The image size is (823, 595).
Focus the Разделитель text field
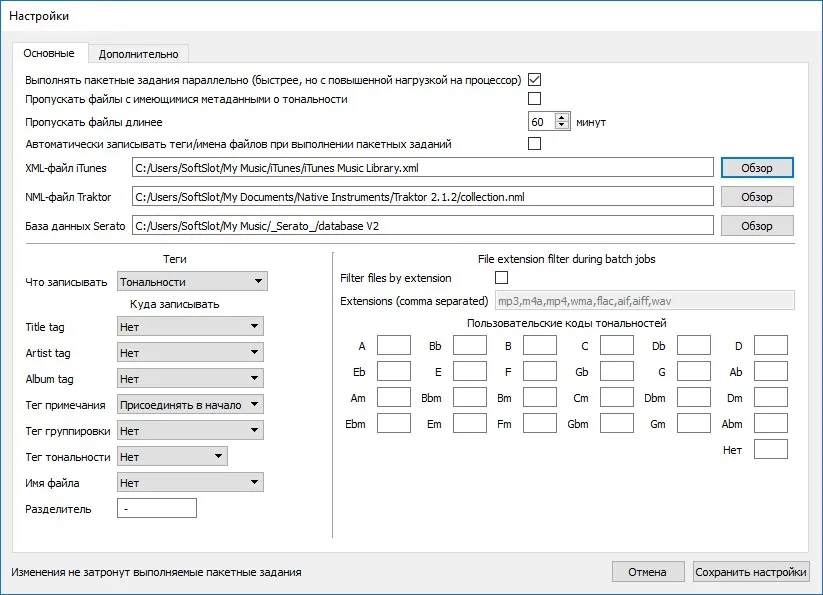[157, 508]
